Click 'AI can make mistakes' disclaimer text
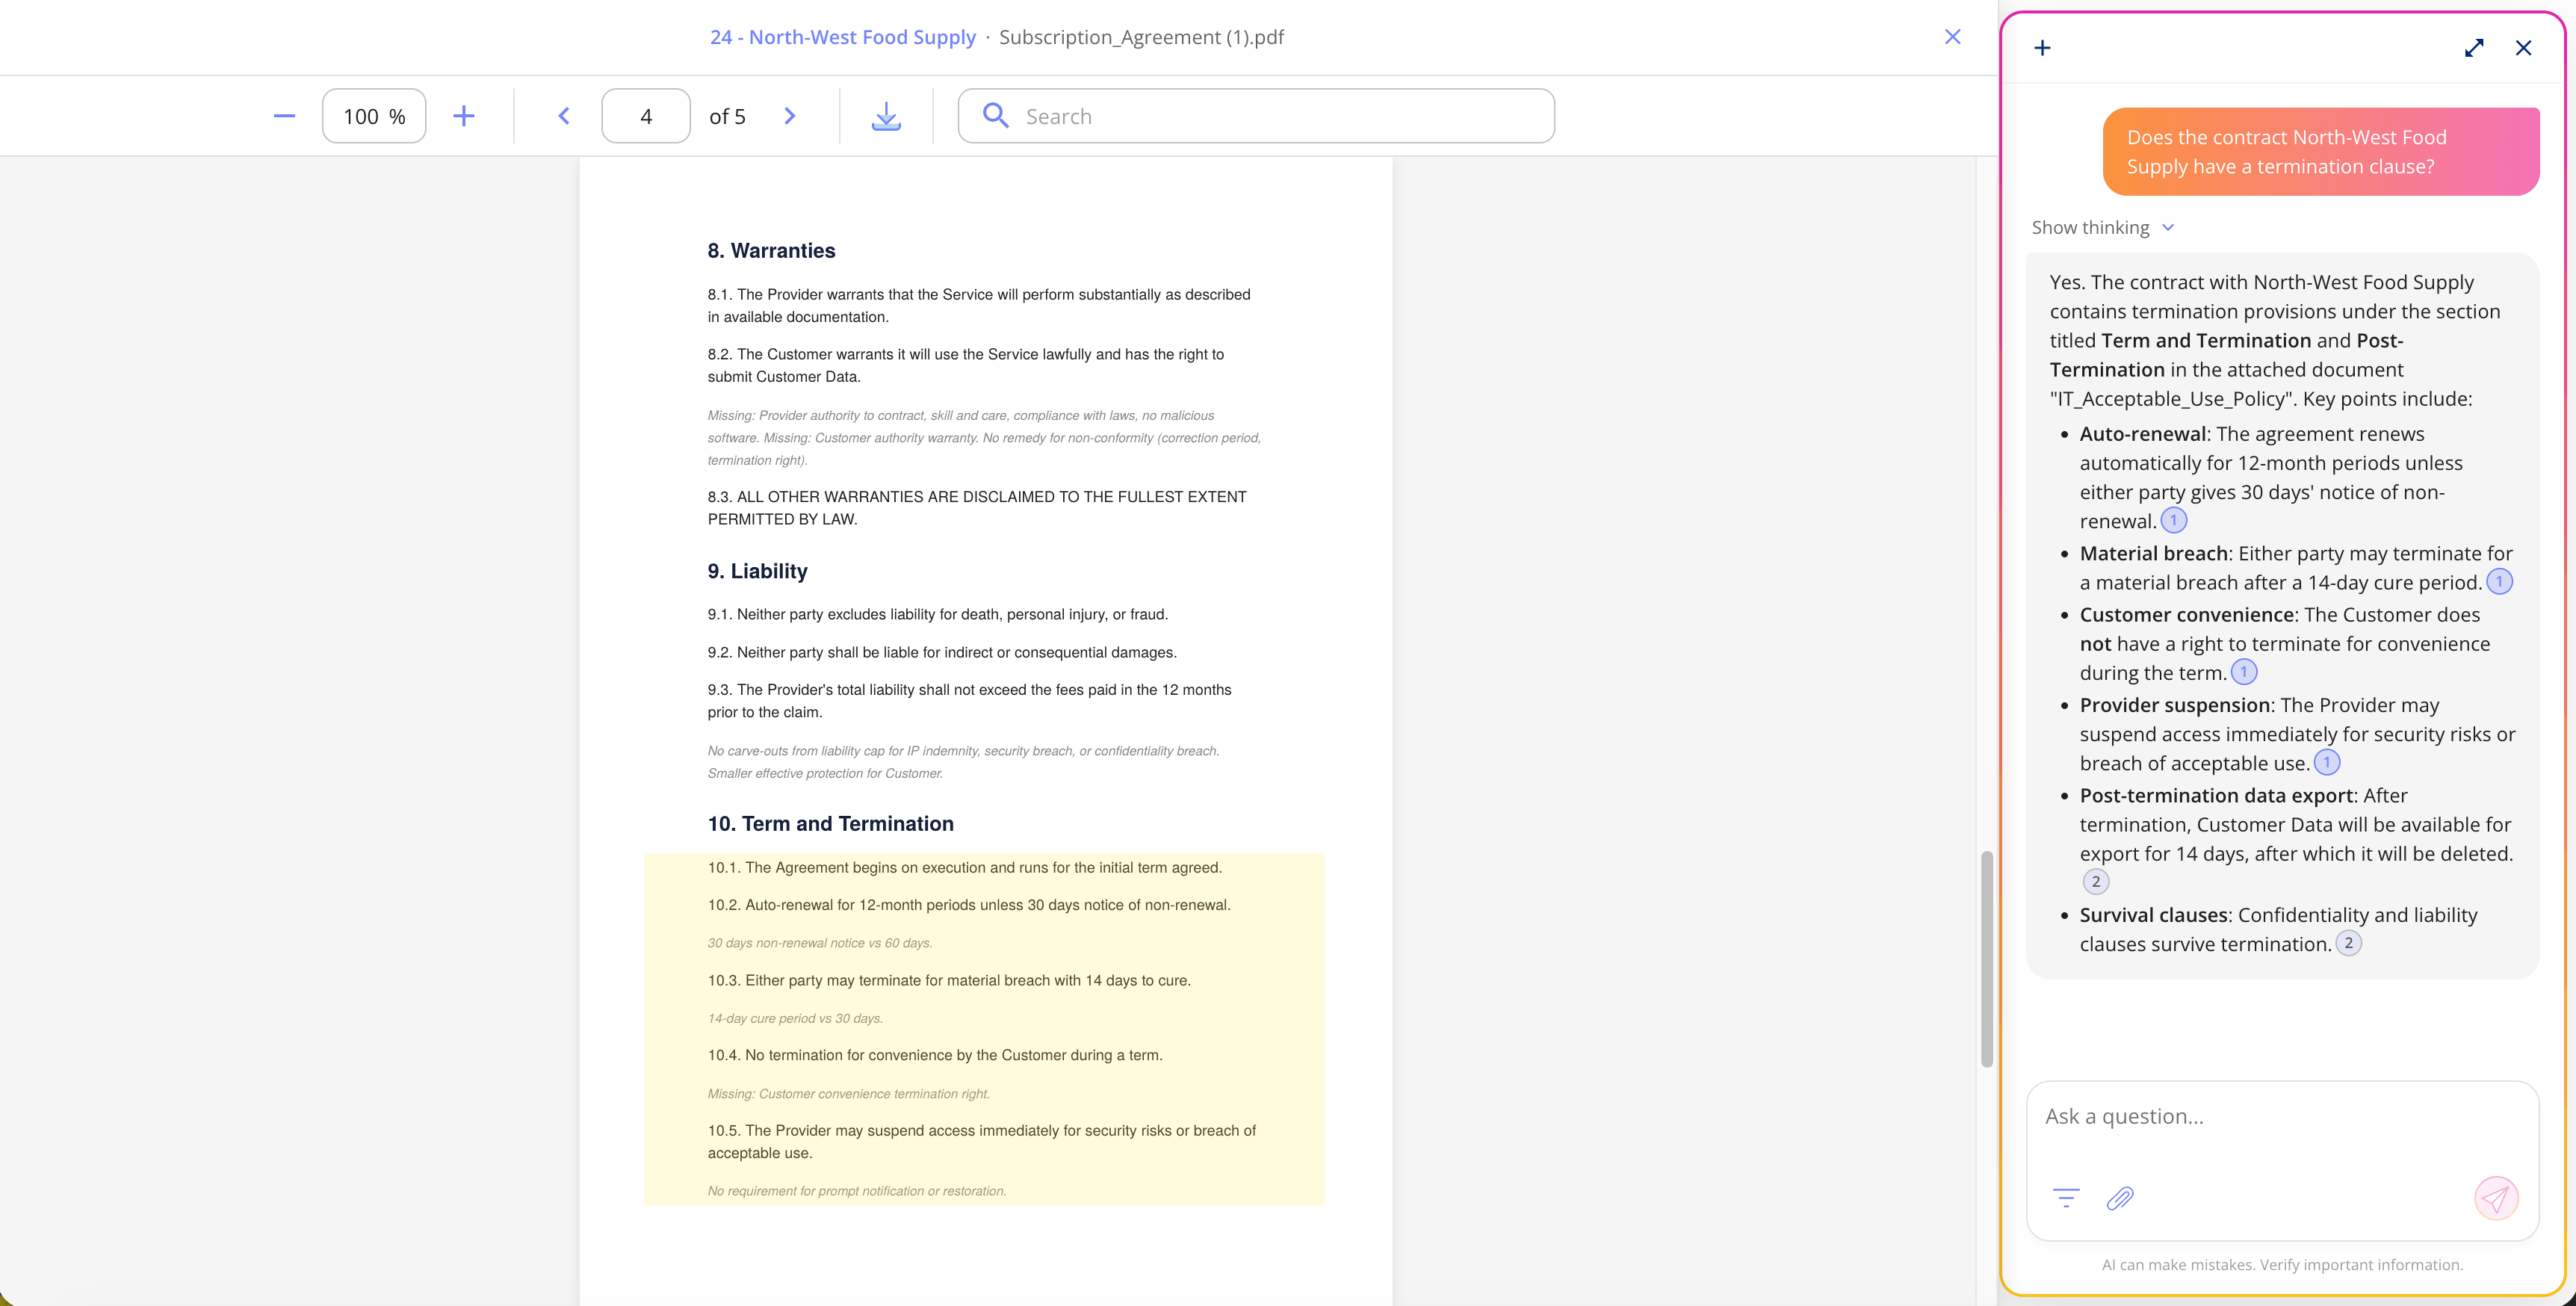The image size is (2576, 1306). pos(2282,1264)
